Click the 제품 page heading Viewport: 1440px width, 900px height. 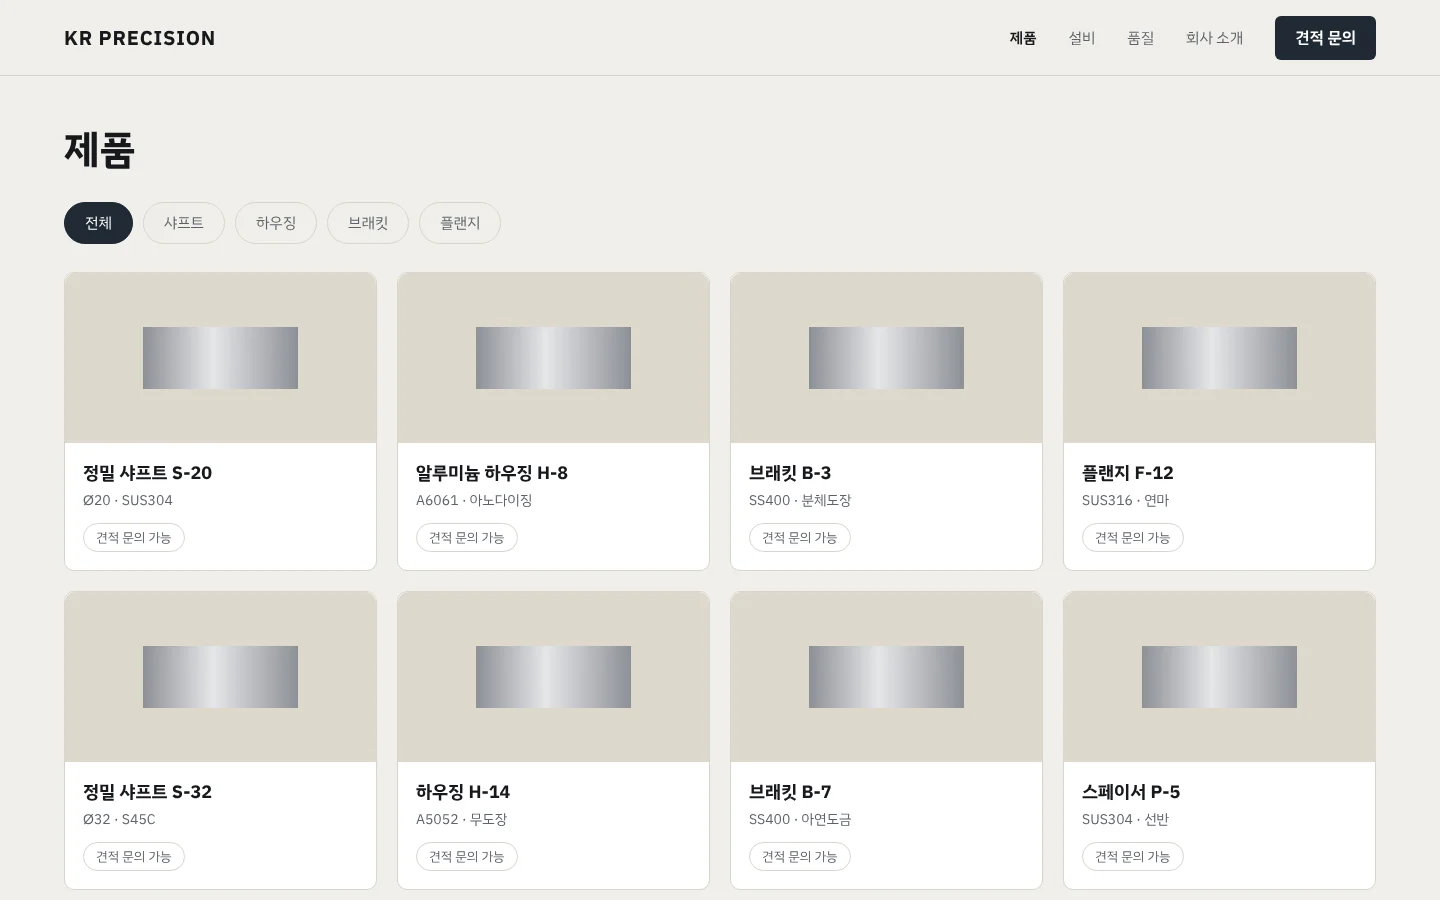pos(99,150)
